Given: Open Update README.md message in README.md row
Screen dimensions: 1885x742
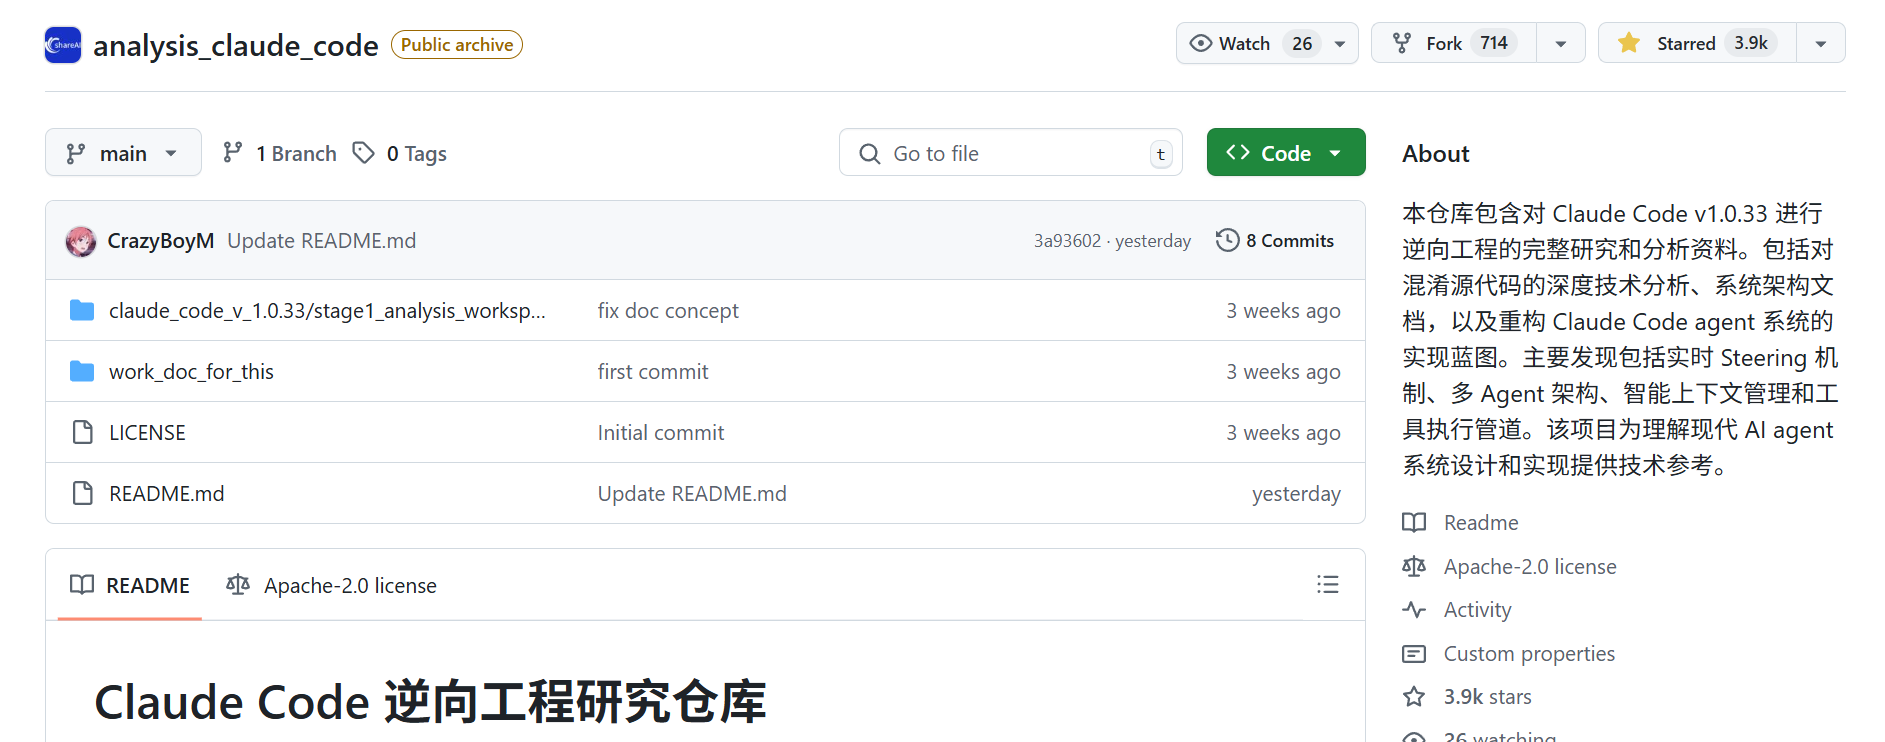Looking at the screenshot, I should pos(692,494).
